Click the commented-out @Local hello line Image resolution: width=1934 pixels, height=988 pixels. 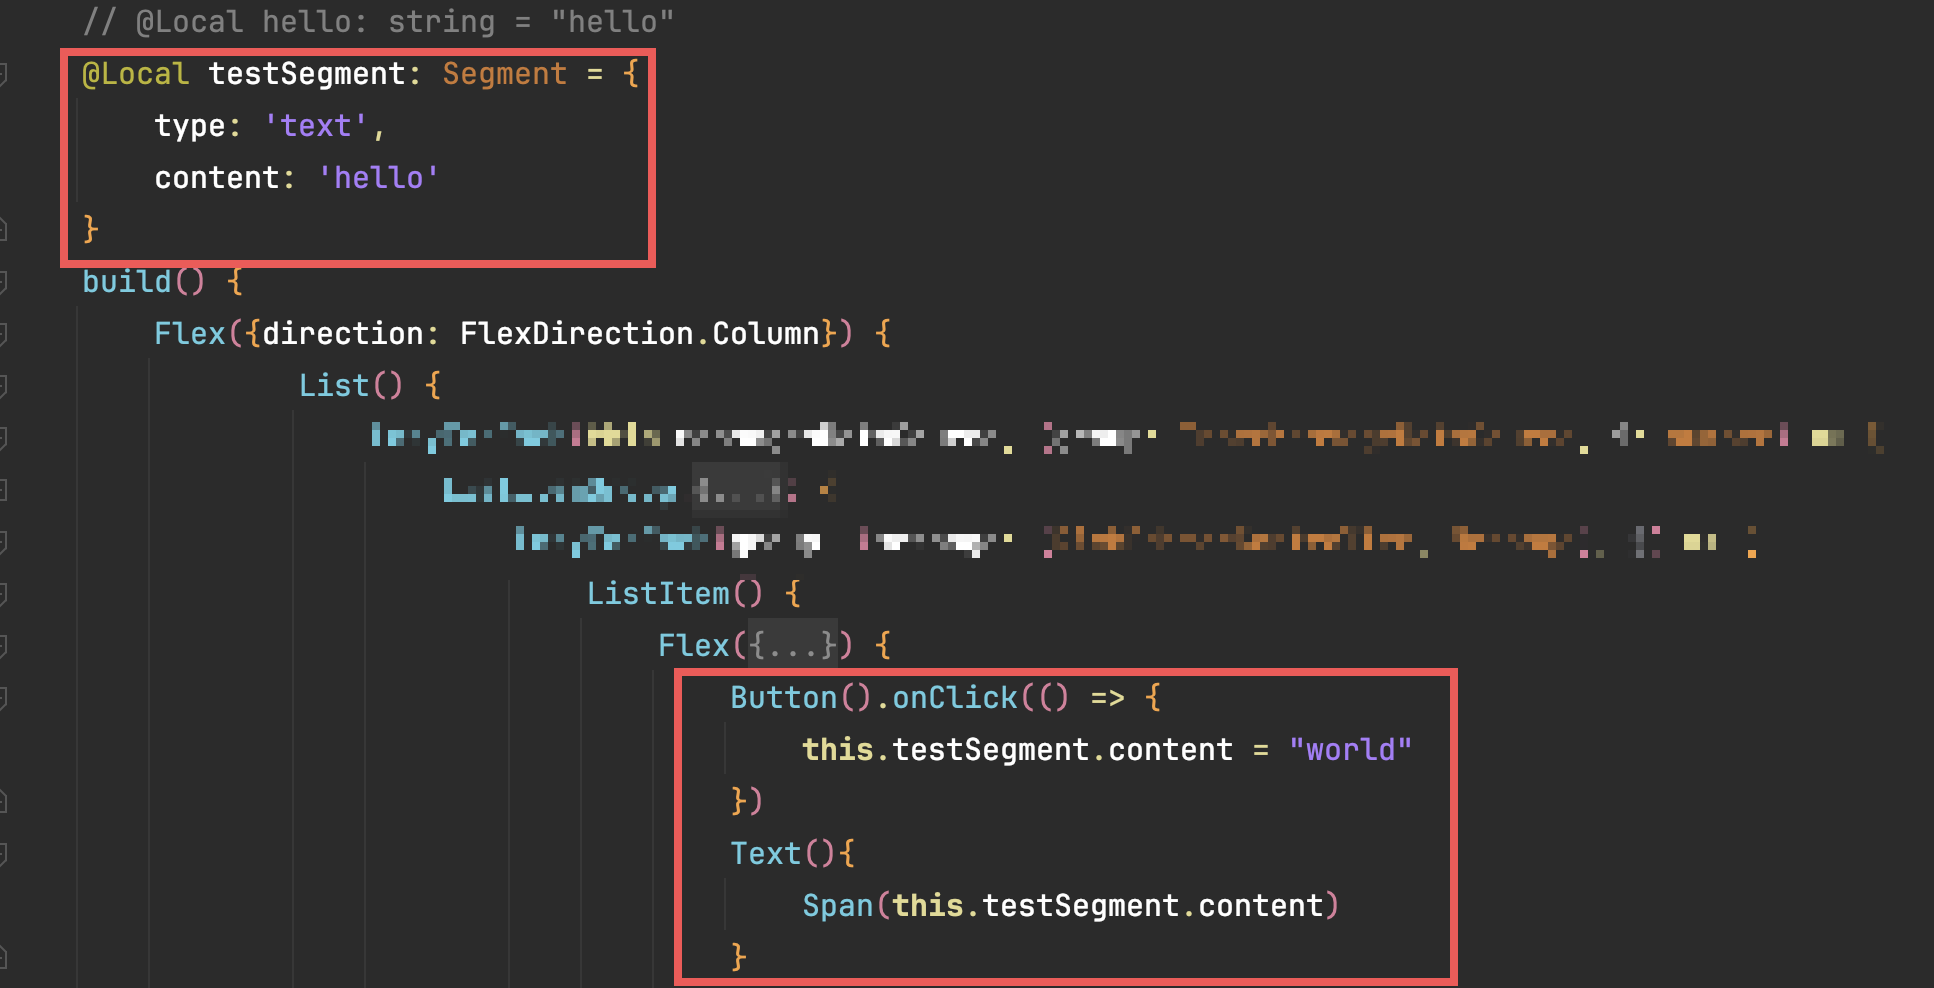[378, 22]
